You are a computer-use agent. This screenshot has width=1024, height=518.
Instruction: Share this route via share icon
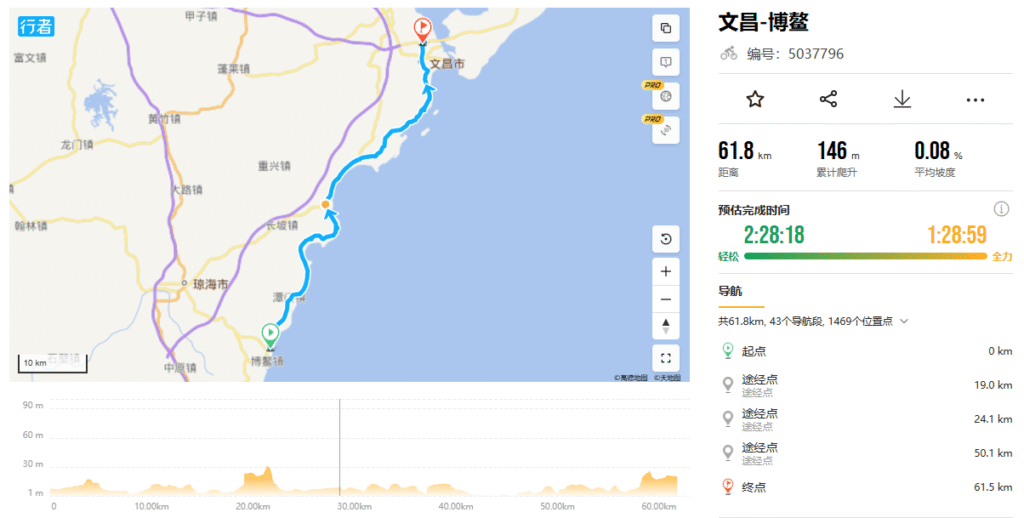(828, 99)
